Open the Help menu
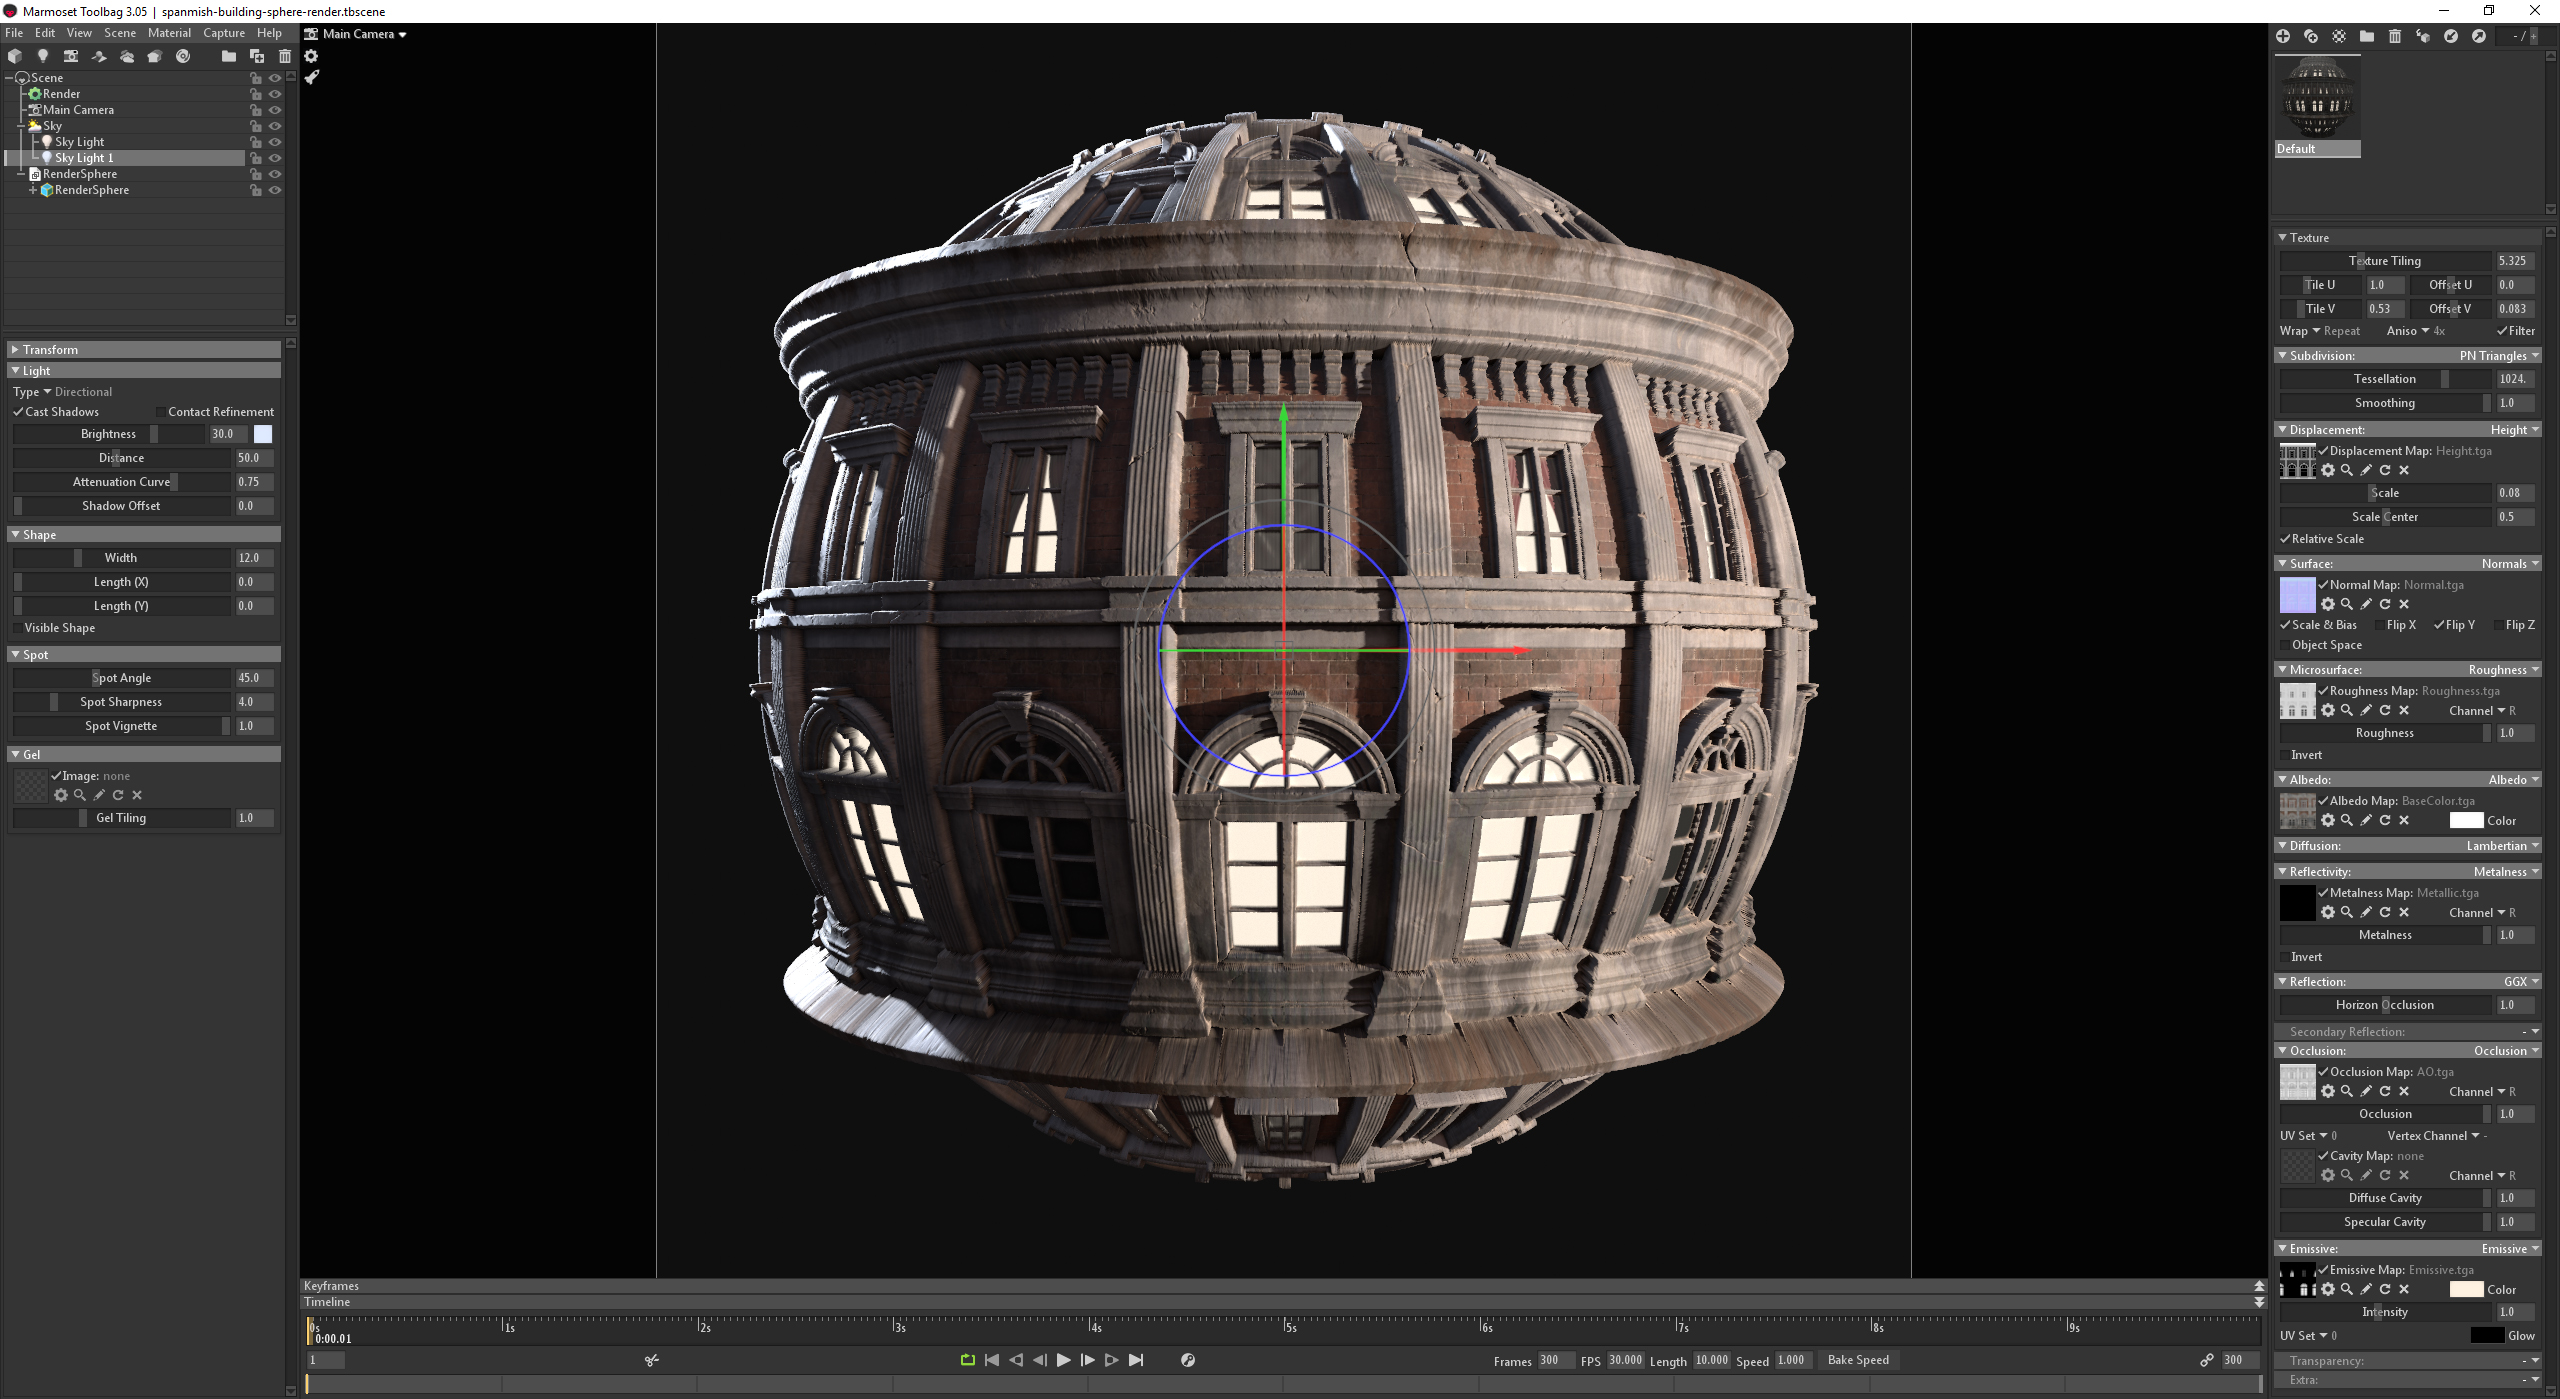 (x=269, y=33)
